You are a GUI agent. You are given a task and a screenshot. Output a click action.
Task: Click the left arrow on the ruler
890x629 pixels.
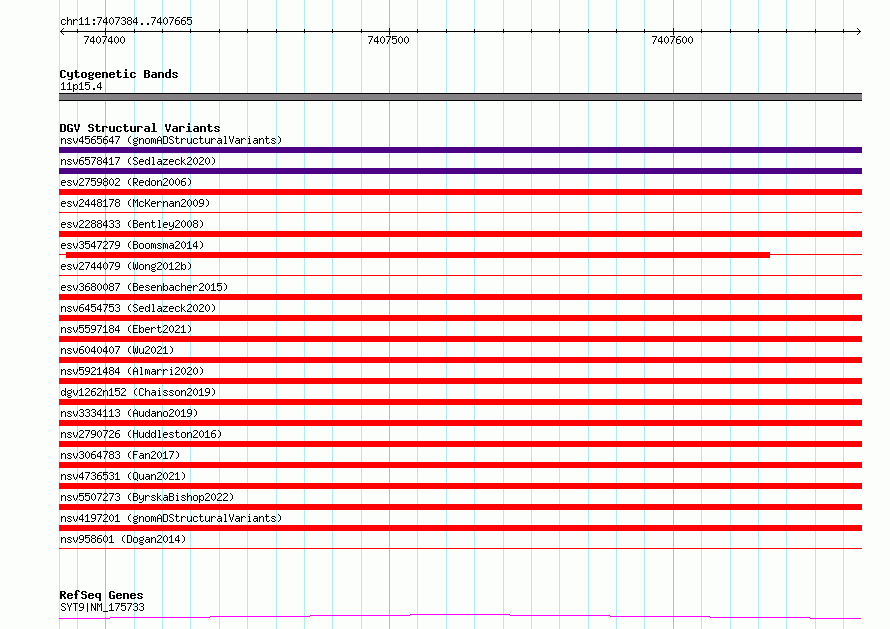62,31
